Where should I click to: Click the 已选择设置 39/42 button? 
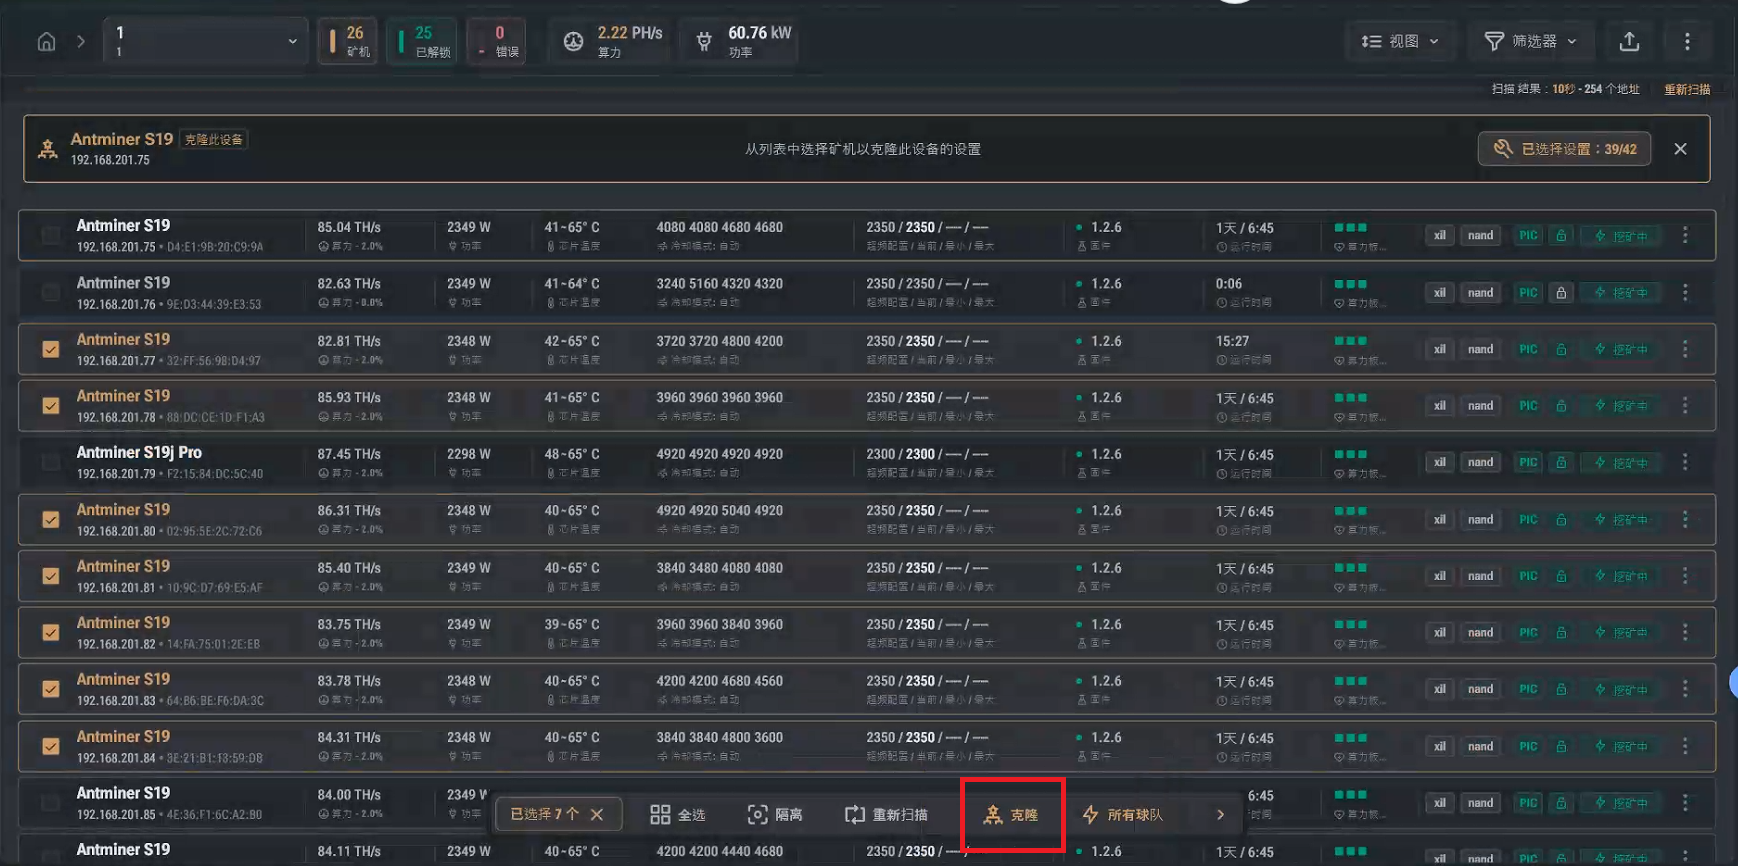(x=1565, y=149)
